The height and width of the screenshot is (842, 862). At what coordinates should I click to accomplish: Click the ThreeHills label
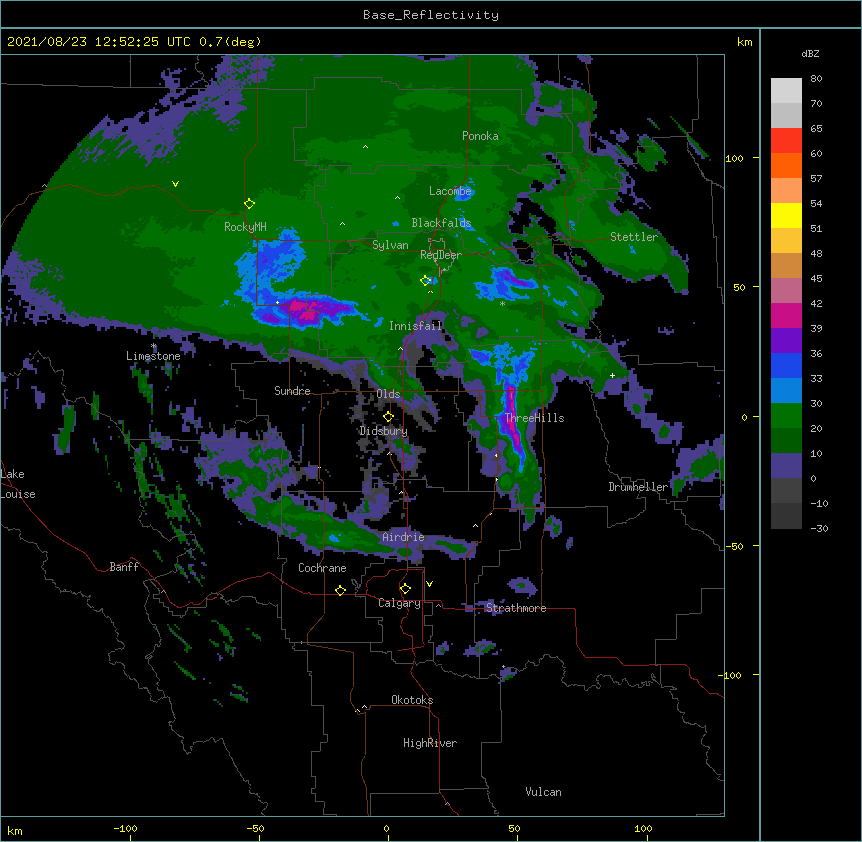click(534, 418)
